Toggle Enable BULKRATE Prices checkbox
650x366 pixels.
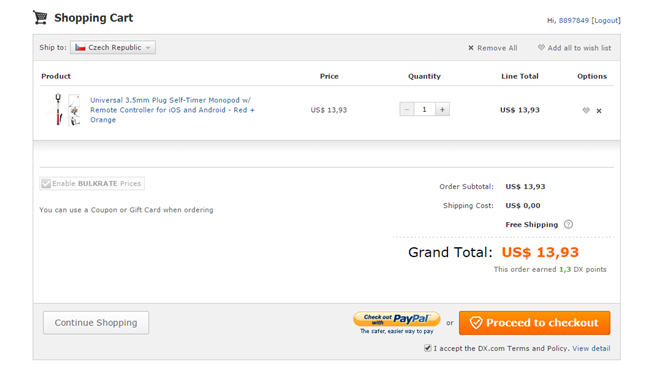point(46,184)
